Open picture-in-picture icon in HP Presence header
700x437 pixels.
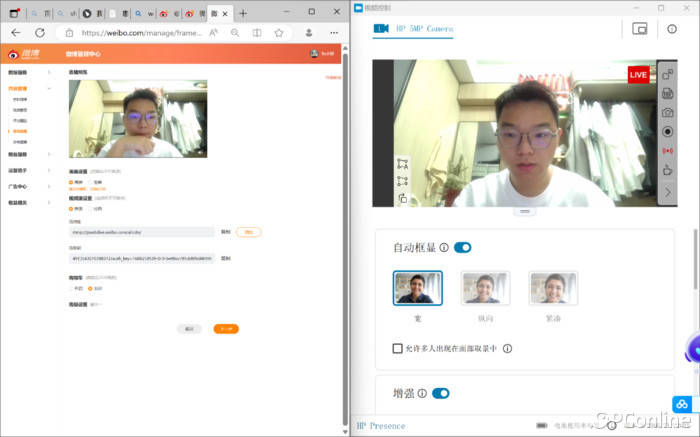coord(639,29)
